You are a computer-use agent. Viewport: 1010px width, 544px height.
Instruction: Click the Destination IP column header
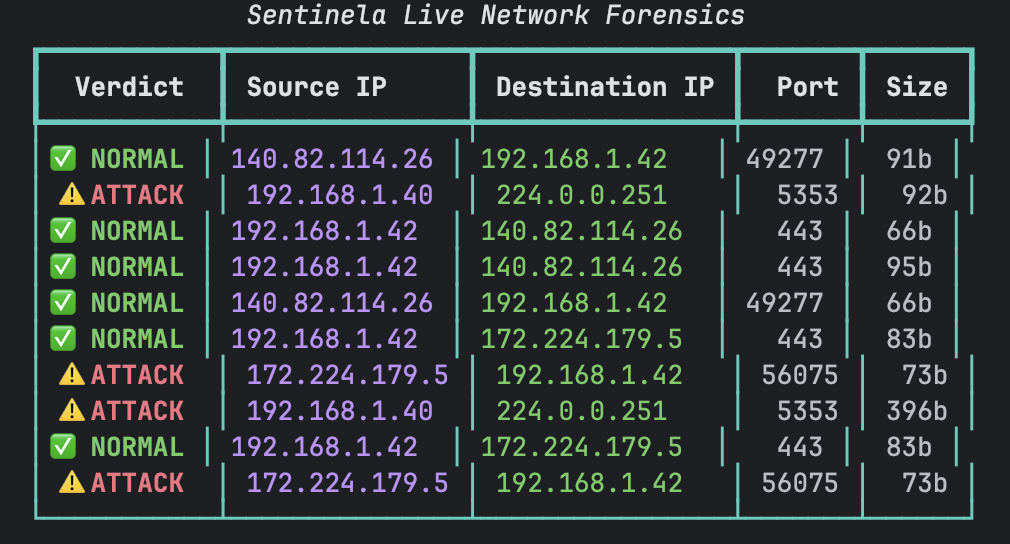[x=604, y=87]
